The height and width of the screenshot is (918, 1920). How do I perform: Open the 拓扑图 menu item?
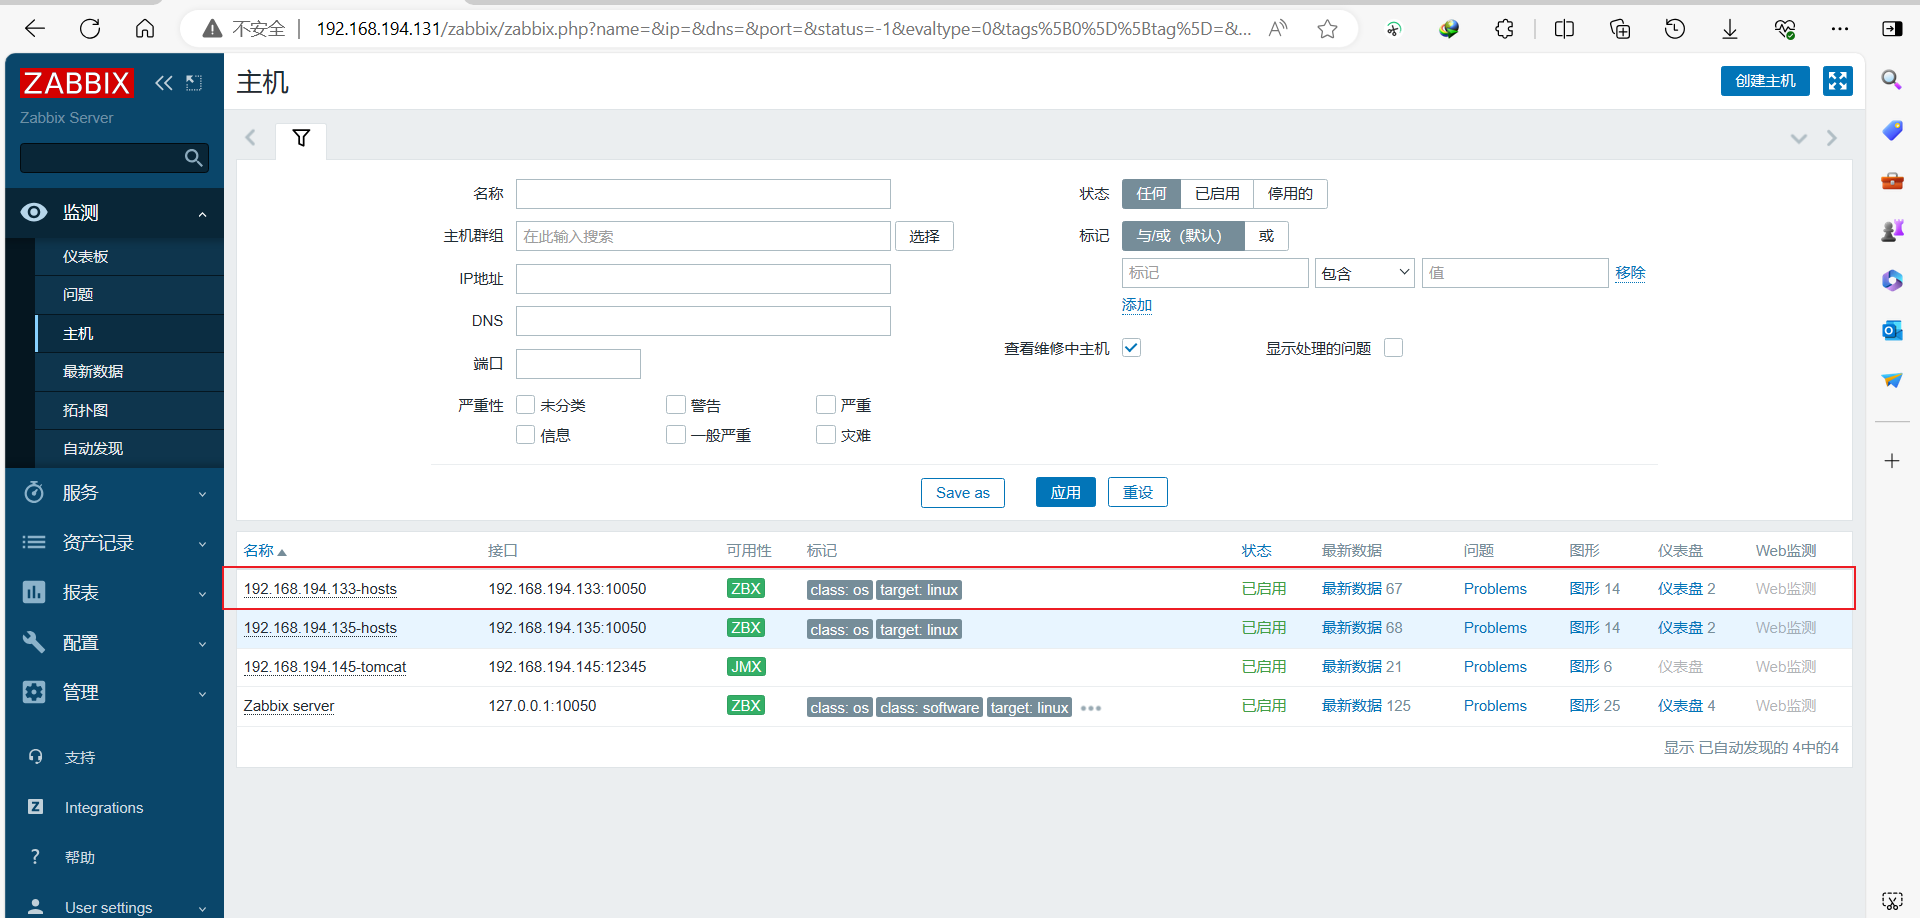tap(129, 411)
